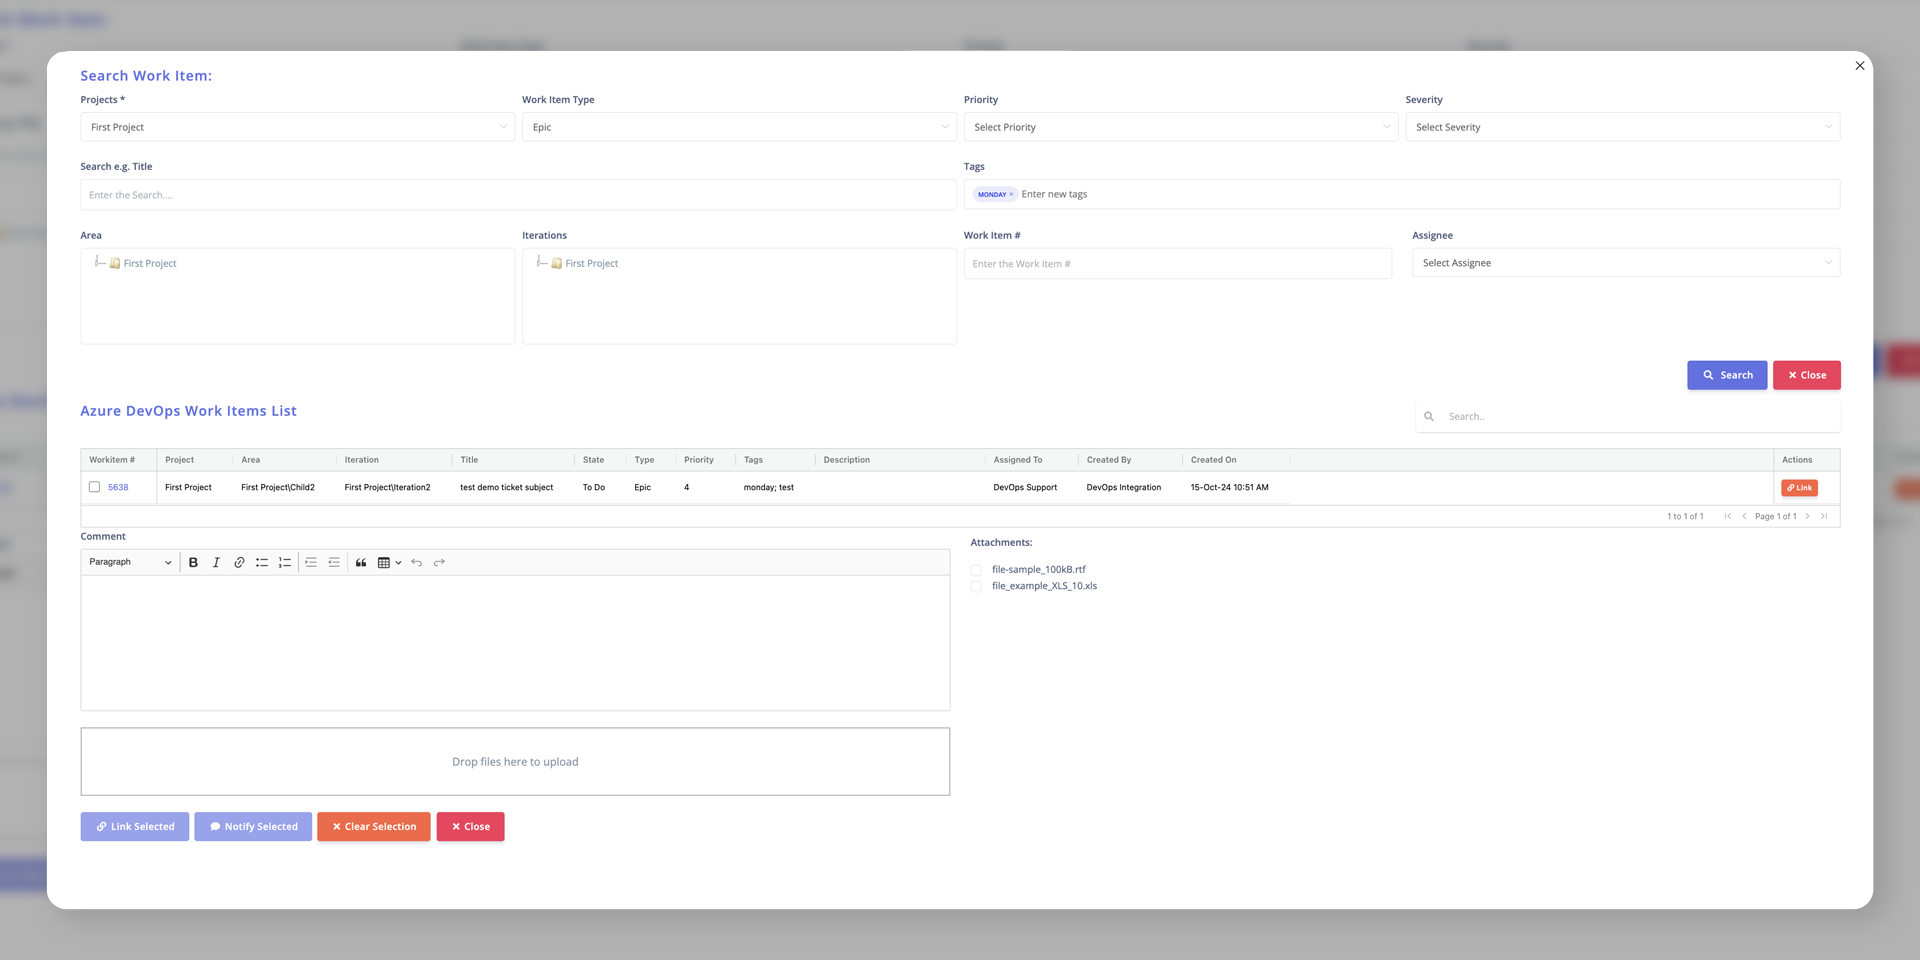Toggle italic formatting in comment editor

pyautogui.click(x=216, y=563)
